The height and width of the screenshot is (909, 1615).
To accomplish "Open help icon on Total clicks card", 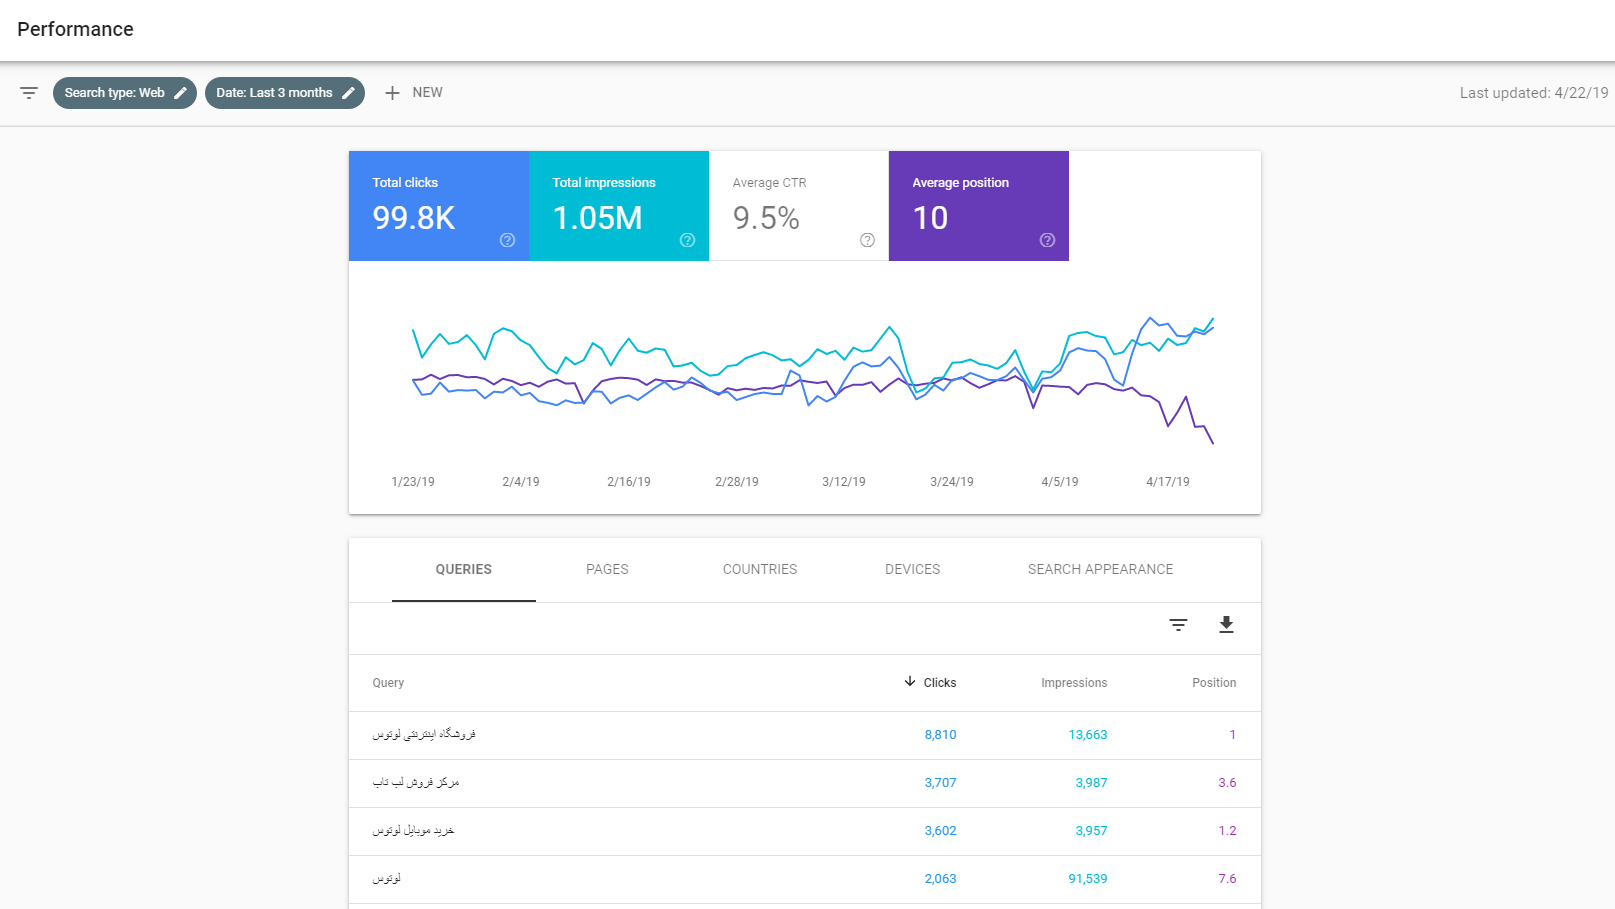I will (507, 240).
